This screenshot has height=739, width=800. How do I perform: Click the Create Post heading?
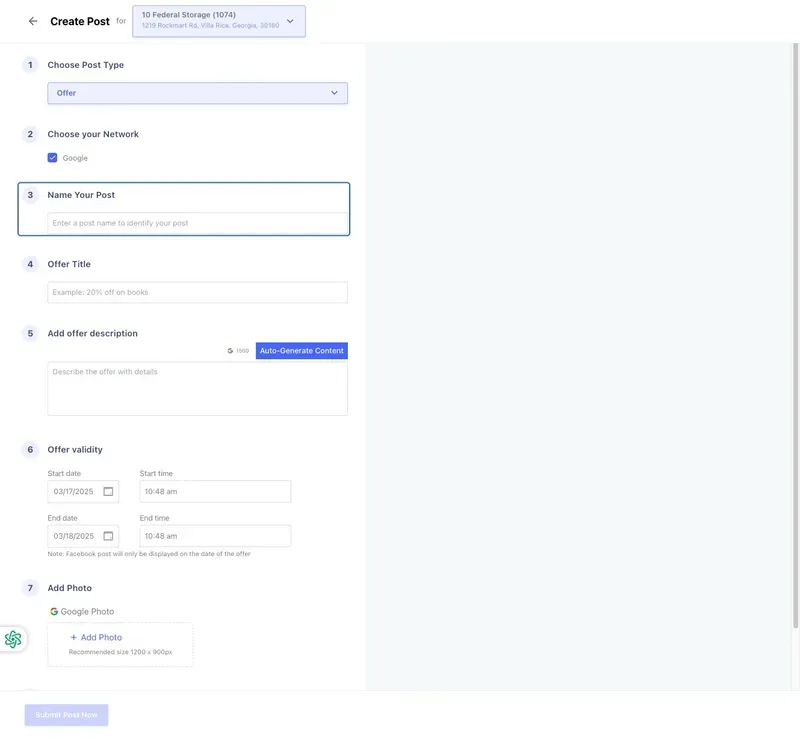[80, 21]
